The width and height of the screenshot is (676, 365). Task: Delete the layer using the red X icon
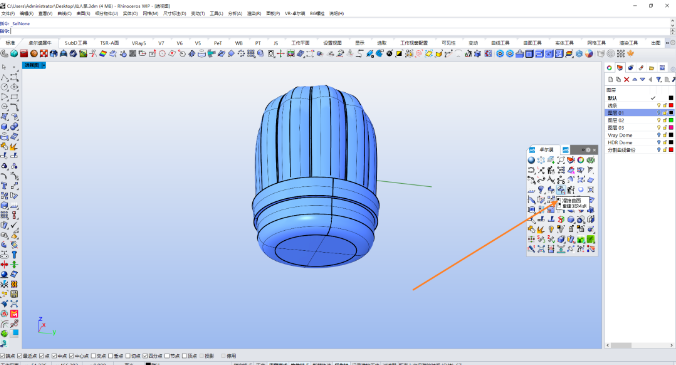(x=626, y=79)
